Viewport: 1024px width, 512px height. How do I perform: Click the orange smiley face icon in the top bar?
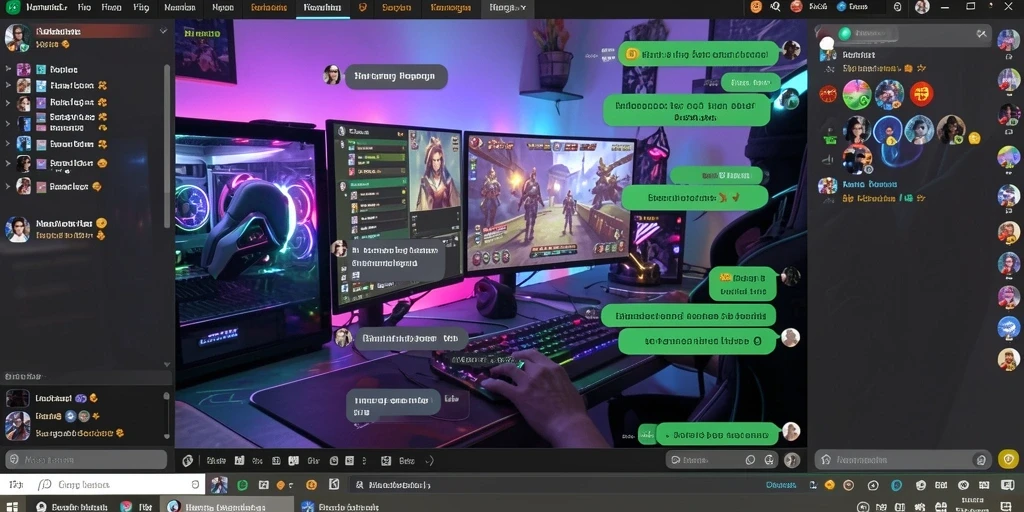(x=756, y=7)
